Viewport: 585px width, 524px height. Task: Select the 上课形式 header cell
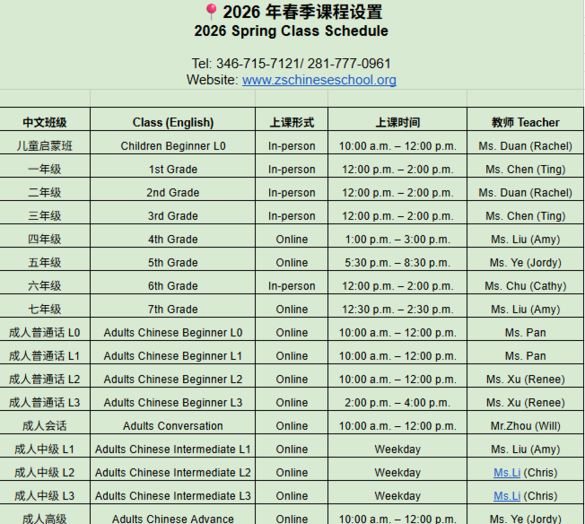(x=292, y=119)
